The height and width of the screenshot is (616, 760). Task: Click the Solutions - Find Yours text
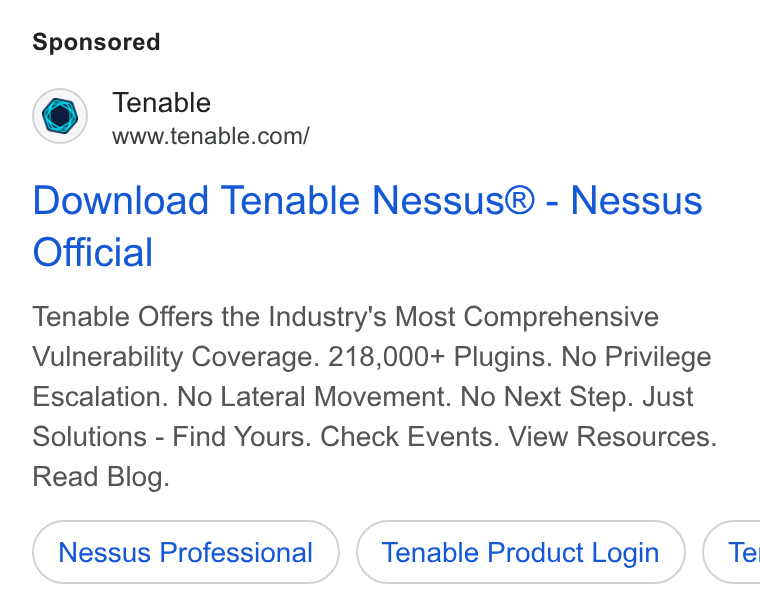point(172,436)
